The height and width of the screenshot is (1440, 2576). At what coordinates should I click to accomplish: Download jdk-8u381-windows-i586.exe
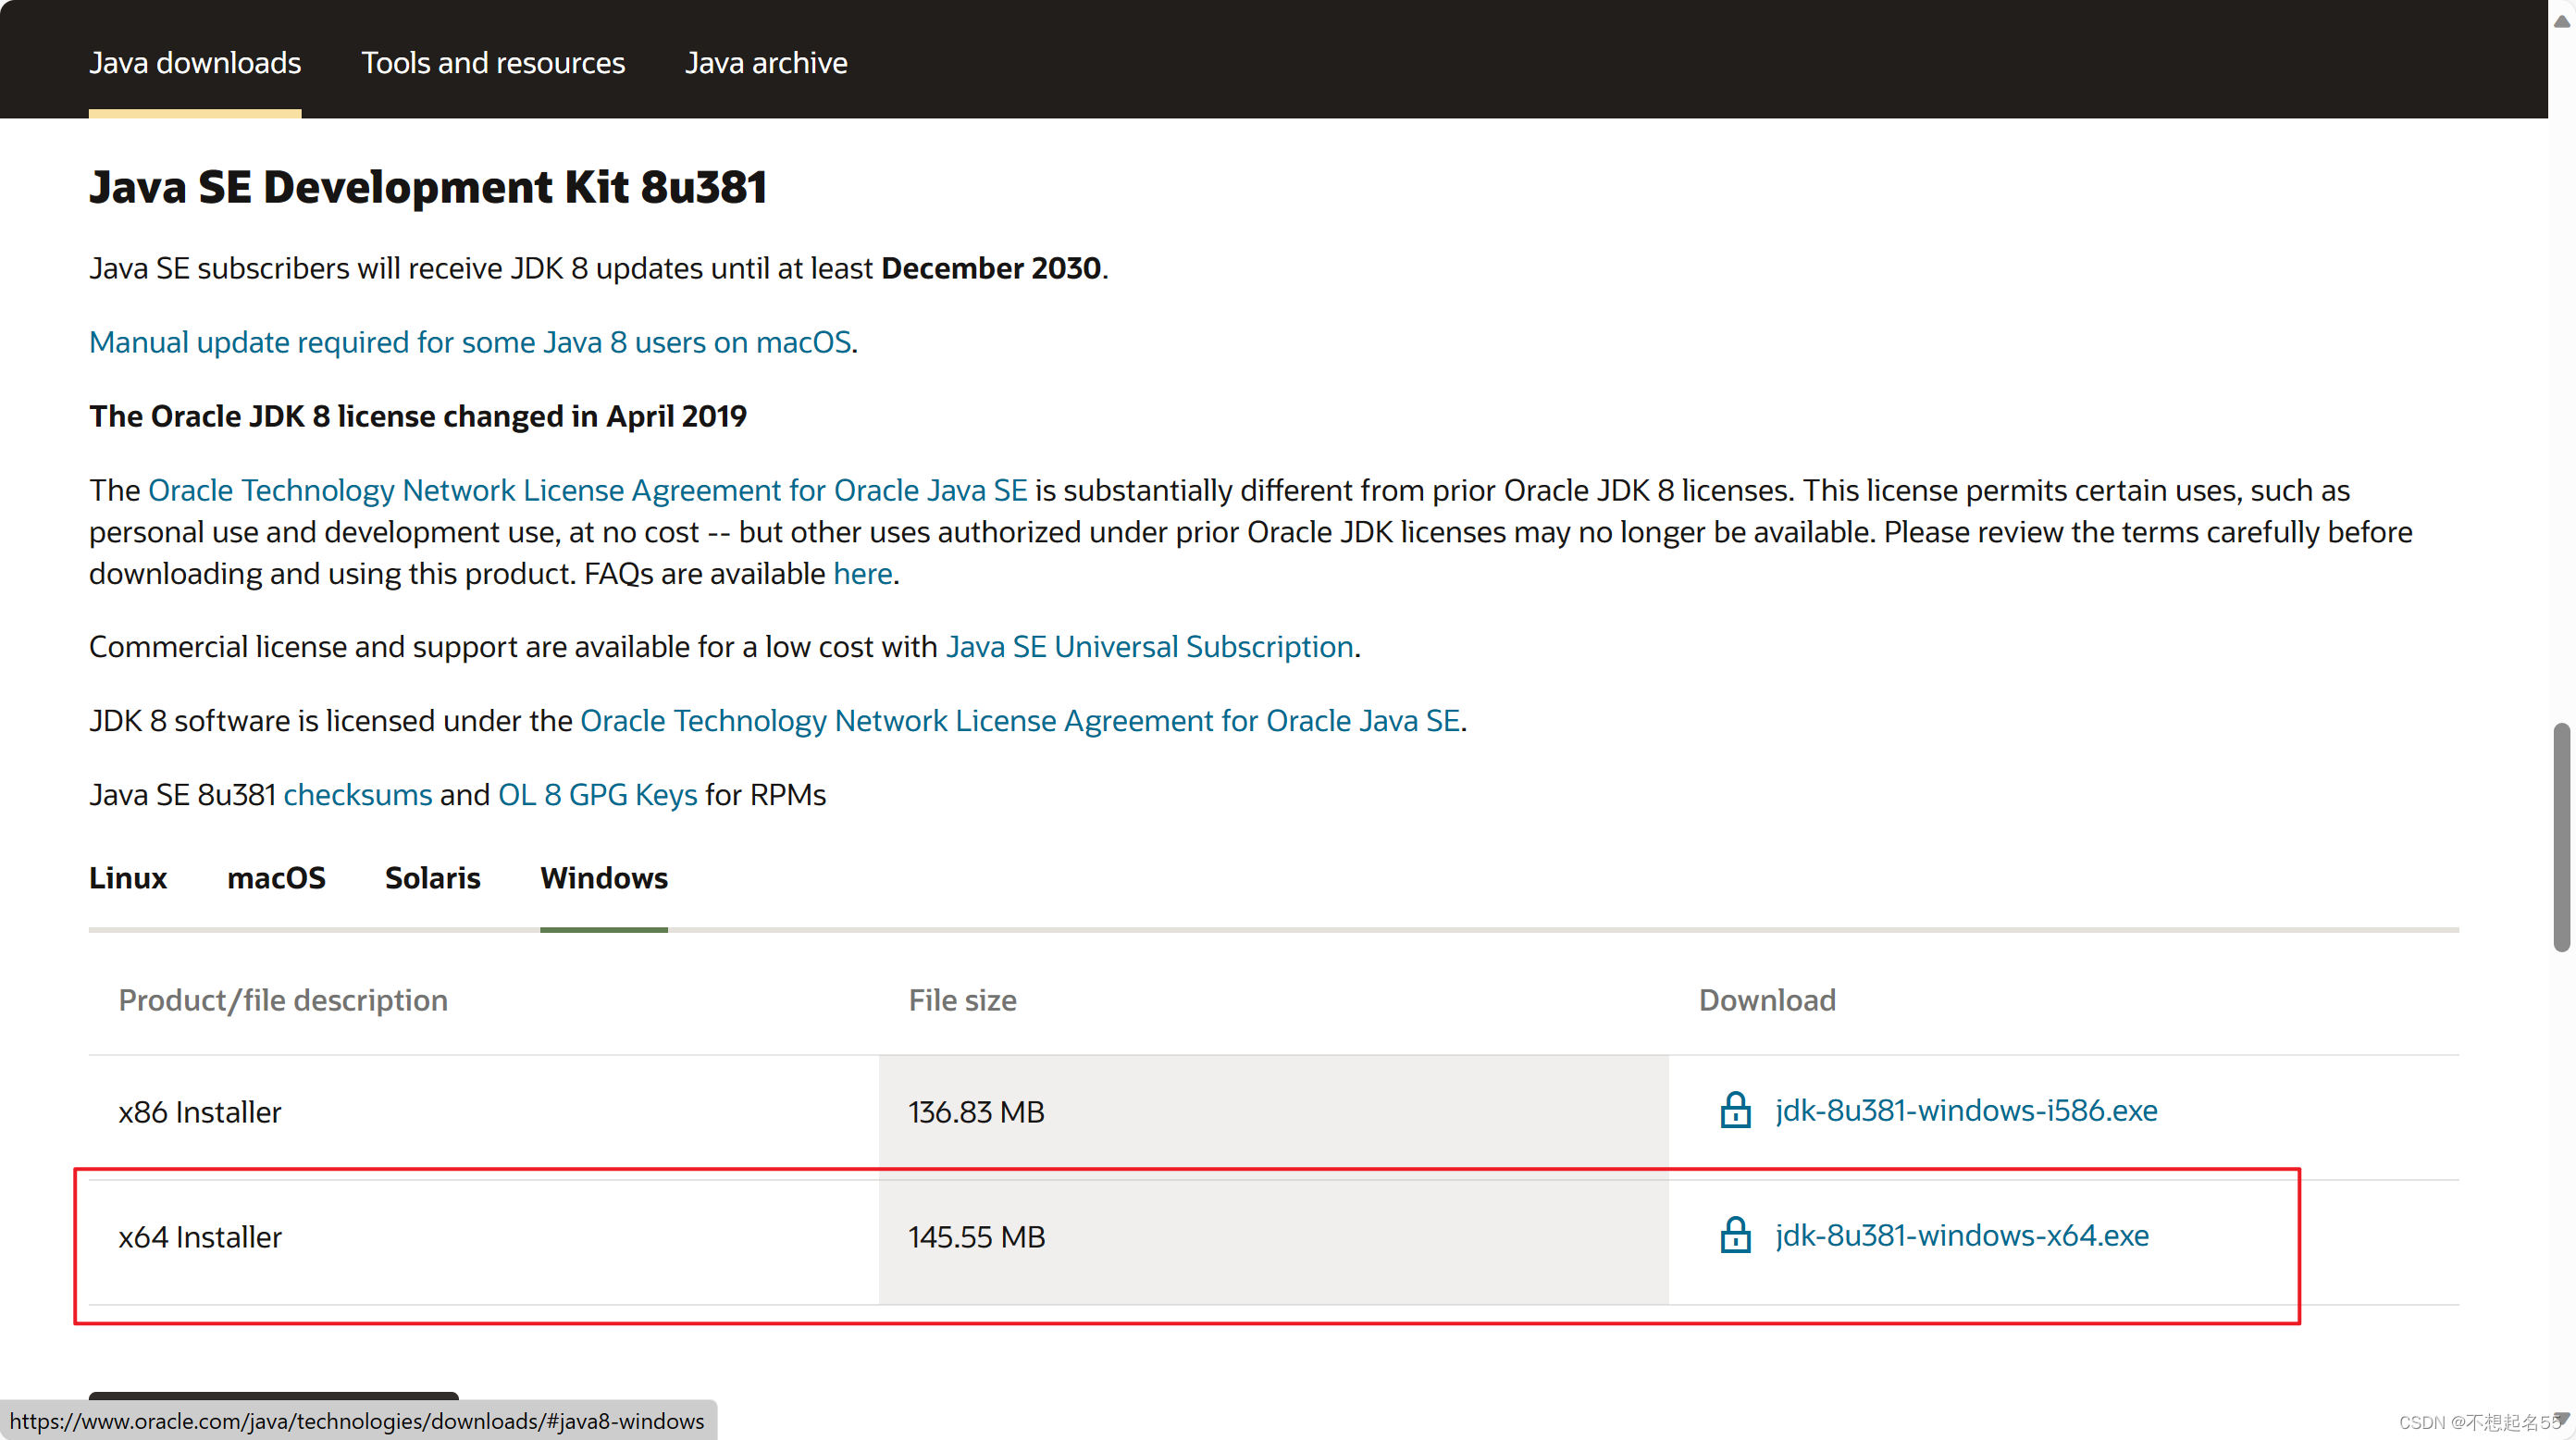click(x=1966, y=1110)
